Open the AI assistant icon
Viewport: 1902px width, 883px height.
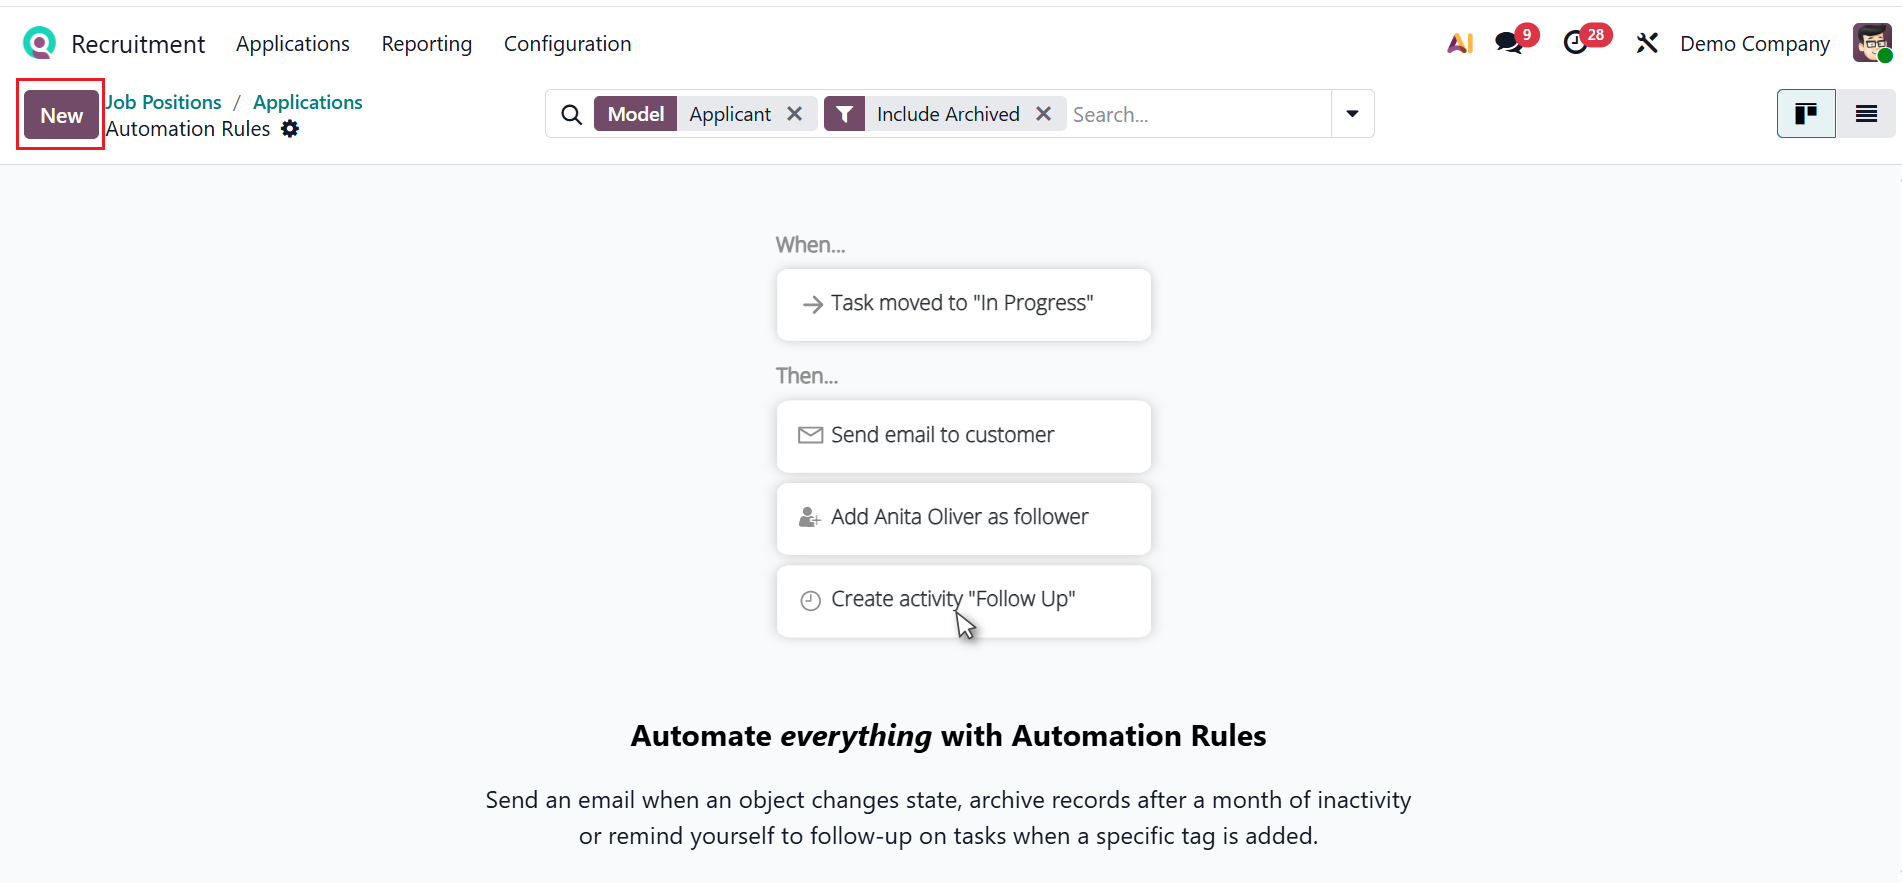click(x=1460, y=43)
